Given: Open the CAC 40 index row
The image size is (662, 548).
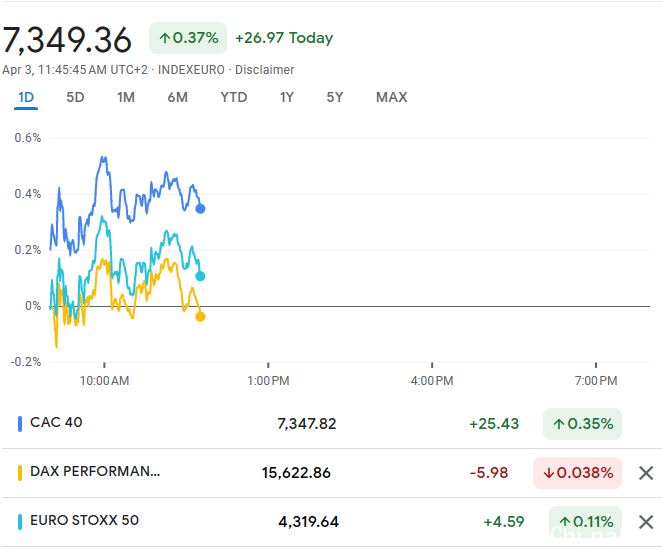Looking at the screenshot, I should click(x=331, y=423).
